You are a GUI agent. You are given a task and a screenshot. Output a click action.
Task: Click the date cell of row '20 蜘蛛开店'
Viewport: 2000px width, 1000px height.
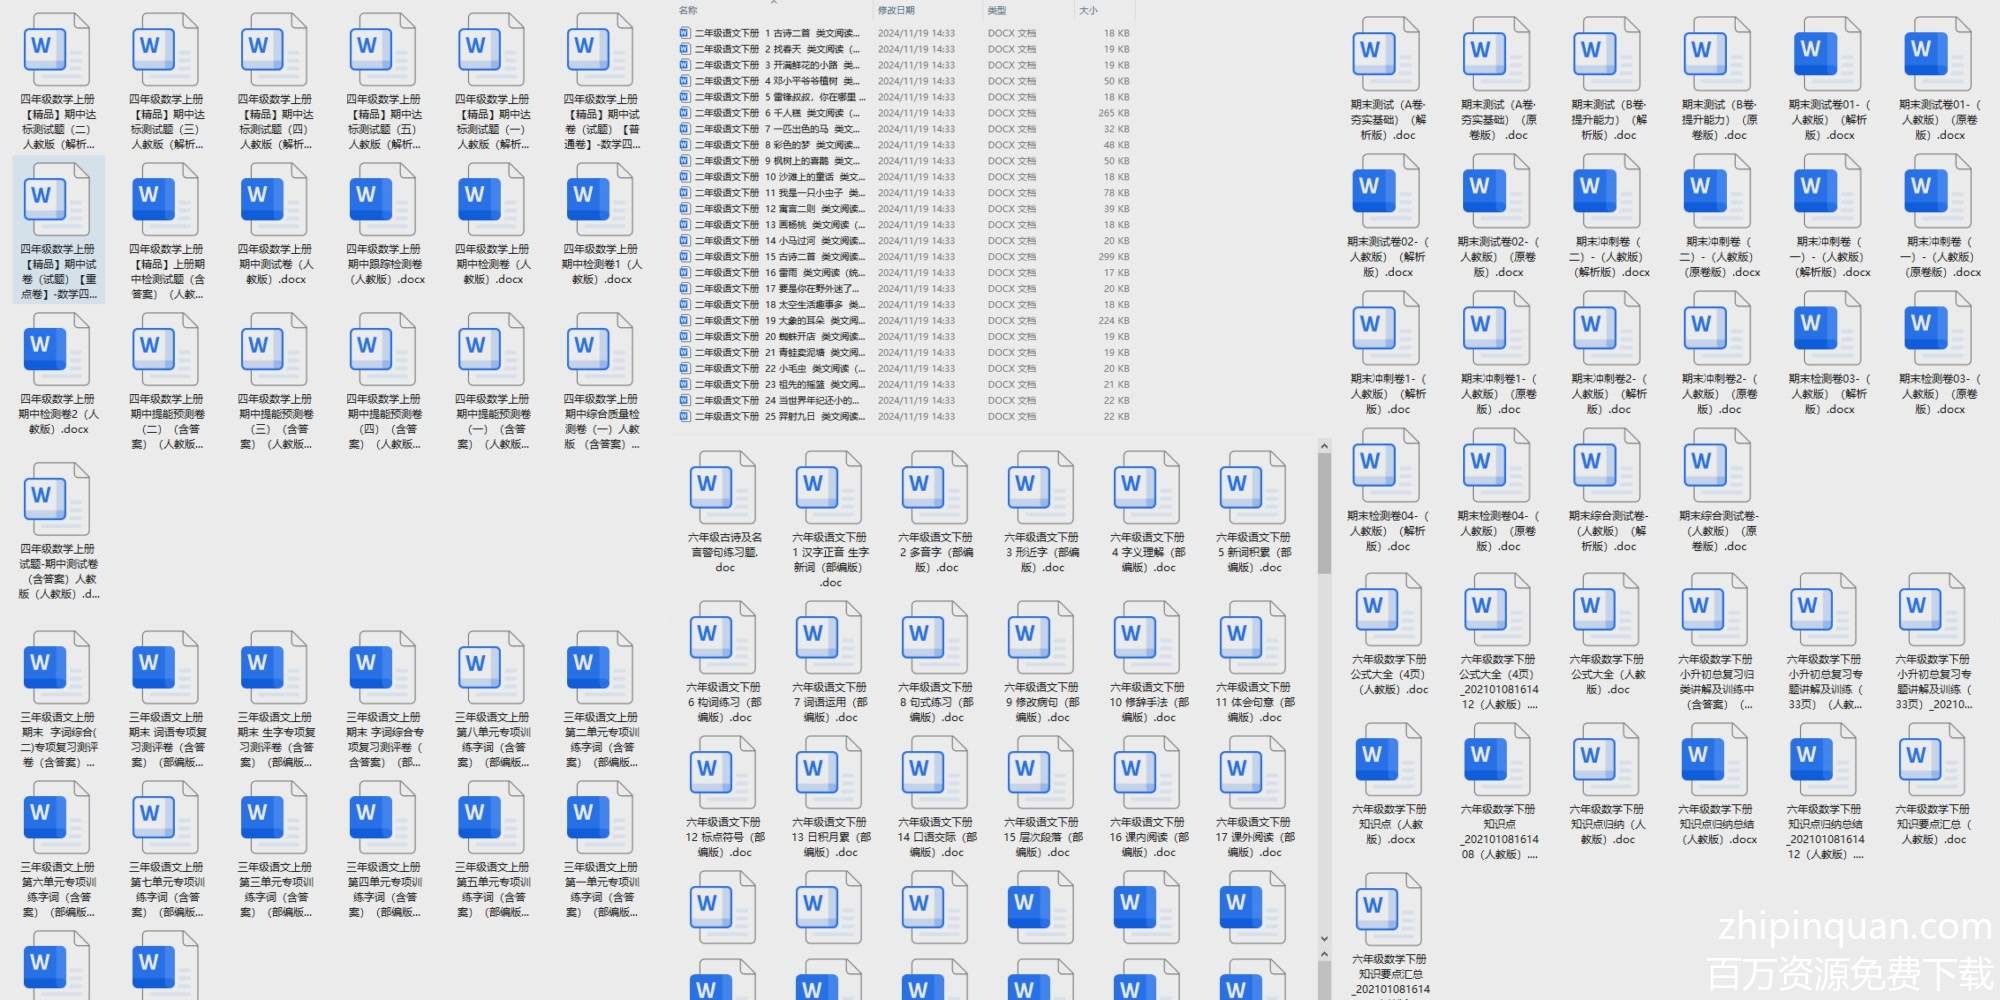[916, 337]
